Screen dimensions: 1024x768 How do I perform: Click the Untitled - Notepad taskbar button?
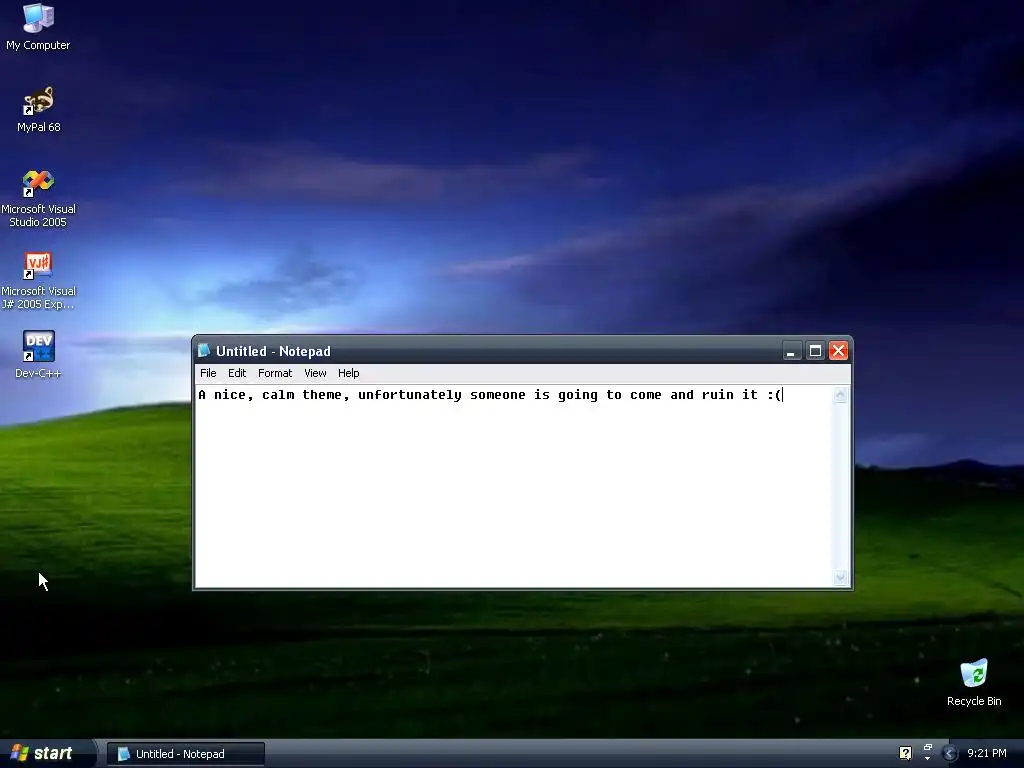186,754
